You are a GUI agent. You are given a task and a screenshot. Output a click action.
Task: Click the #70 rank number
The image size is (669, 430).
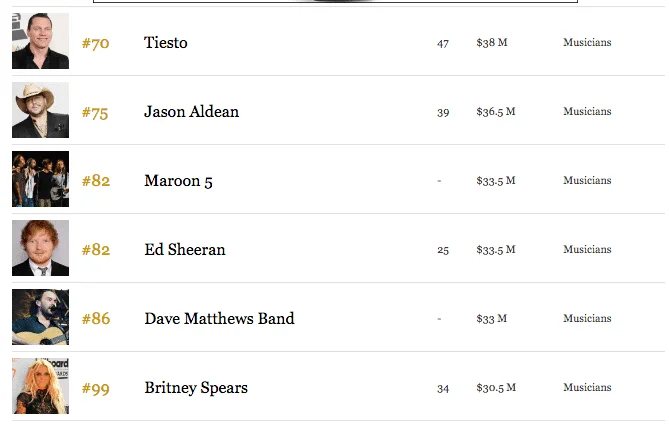pos(95,43)
